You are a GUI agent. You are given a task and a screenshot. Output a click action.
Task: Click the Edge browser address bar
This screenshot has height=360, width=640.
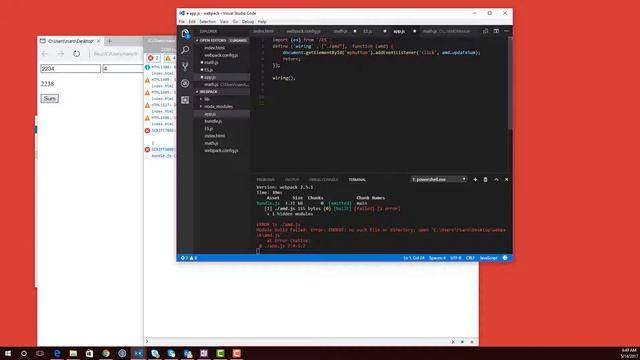pyautogui.click(x=116, y=54)
